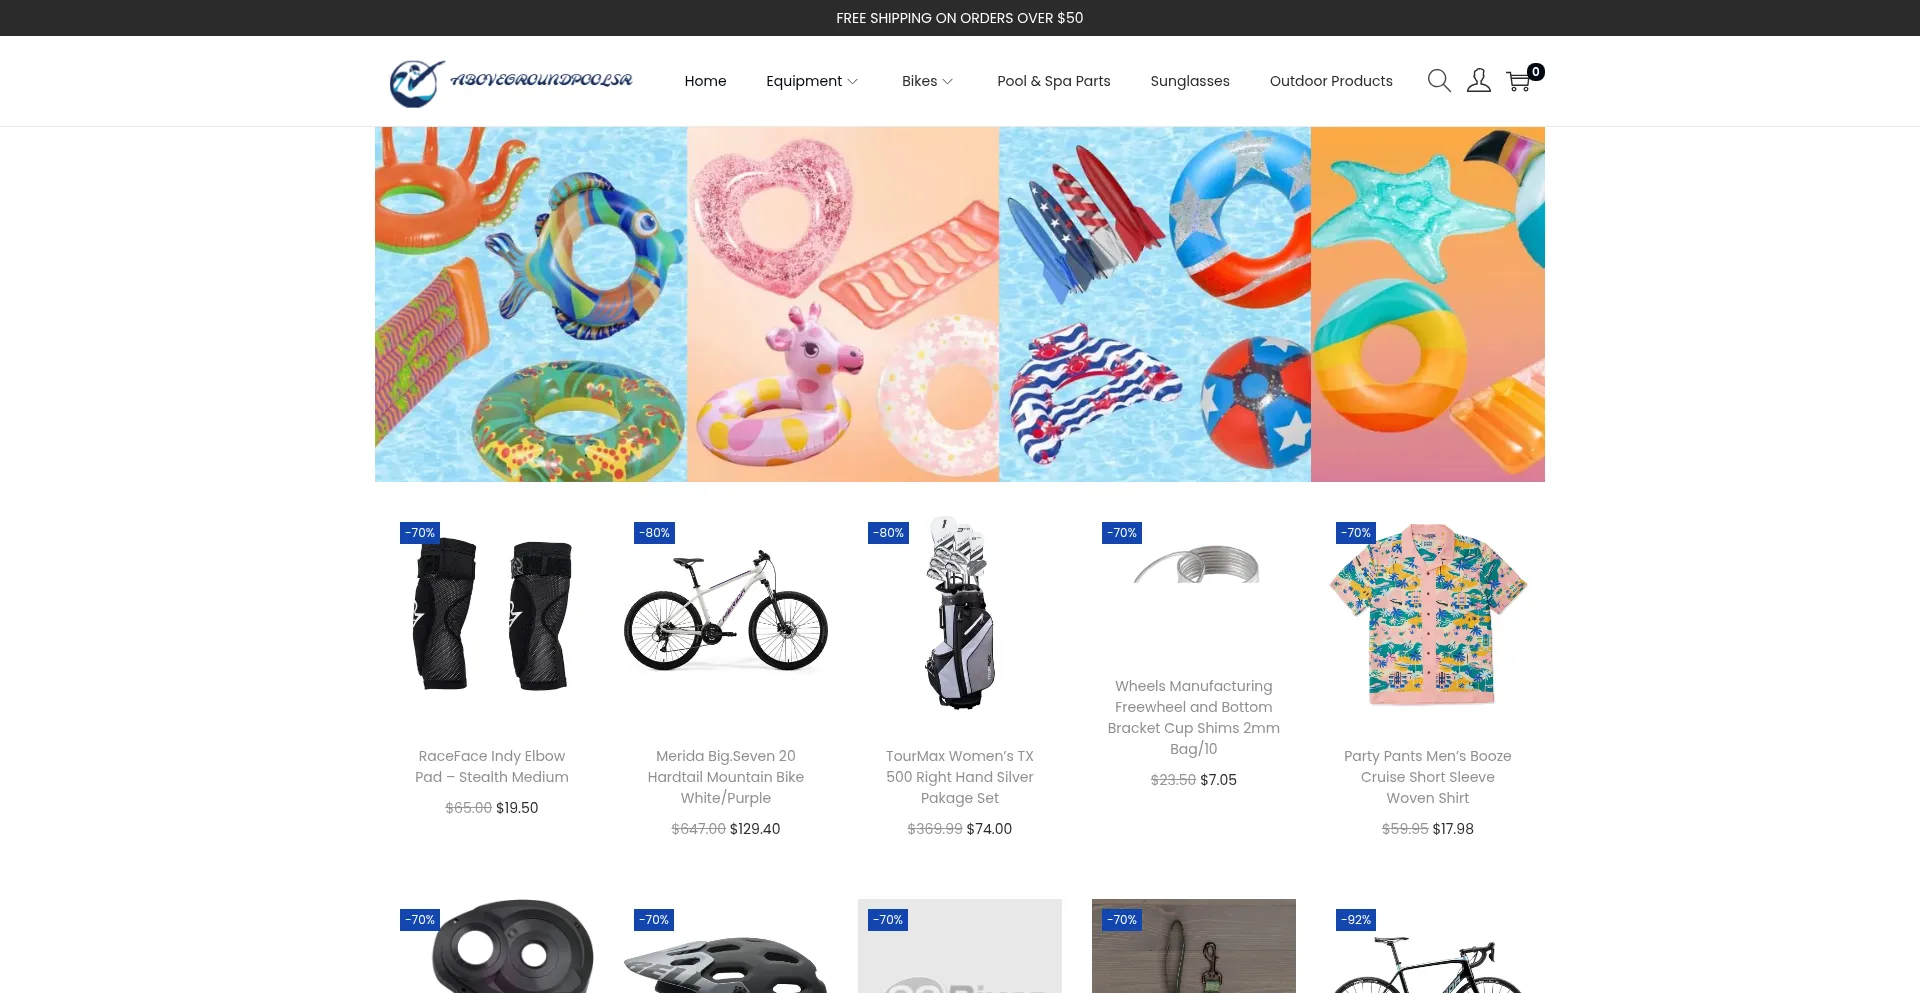Open the Outdoor Products menu item
This screenshot has width=1920, height=993.
1331,81
